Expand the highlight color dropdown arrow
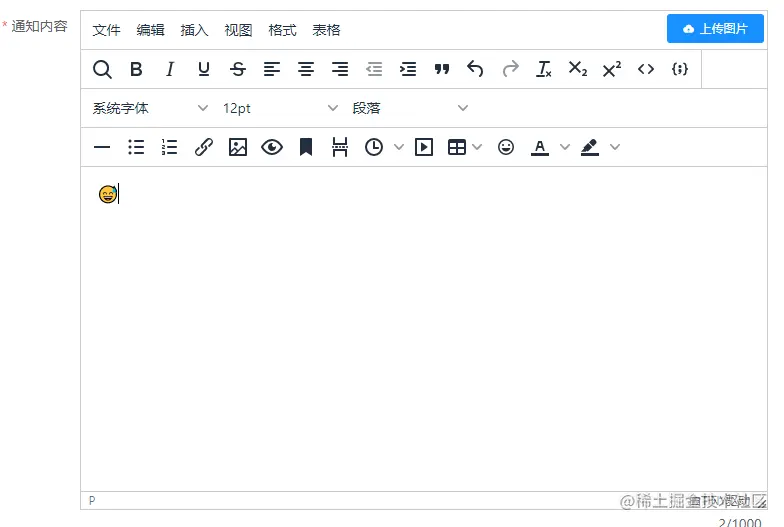 (x=616, y=147)
